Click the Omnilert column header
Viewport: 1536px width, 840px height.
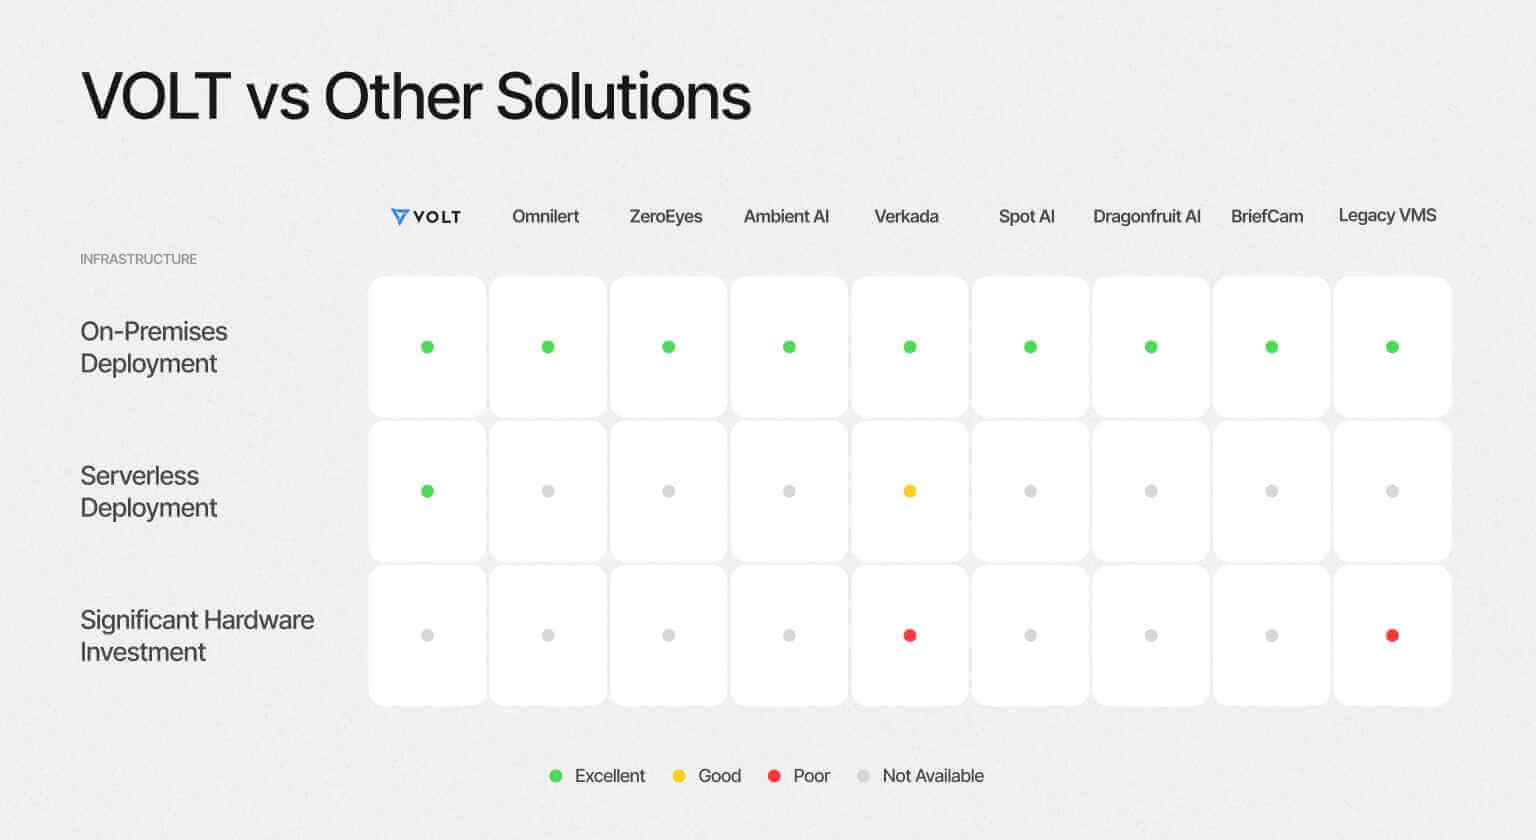click(545, 216)
